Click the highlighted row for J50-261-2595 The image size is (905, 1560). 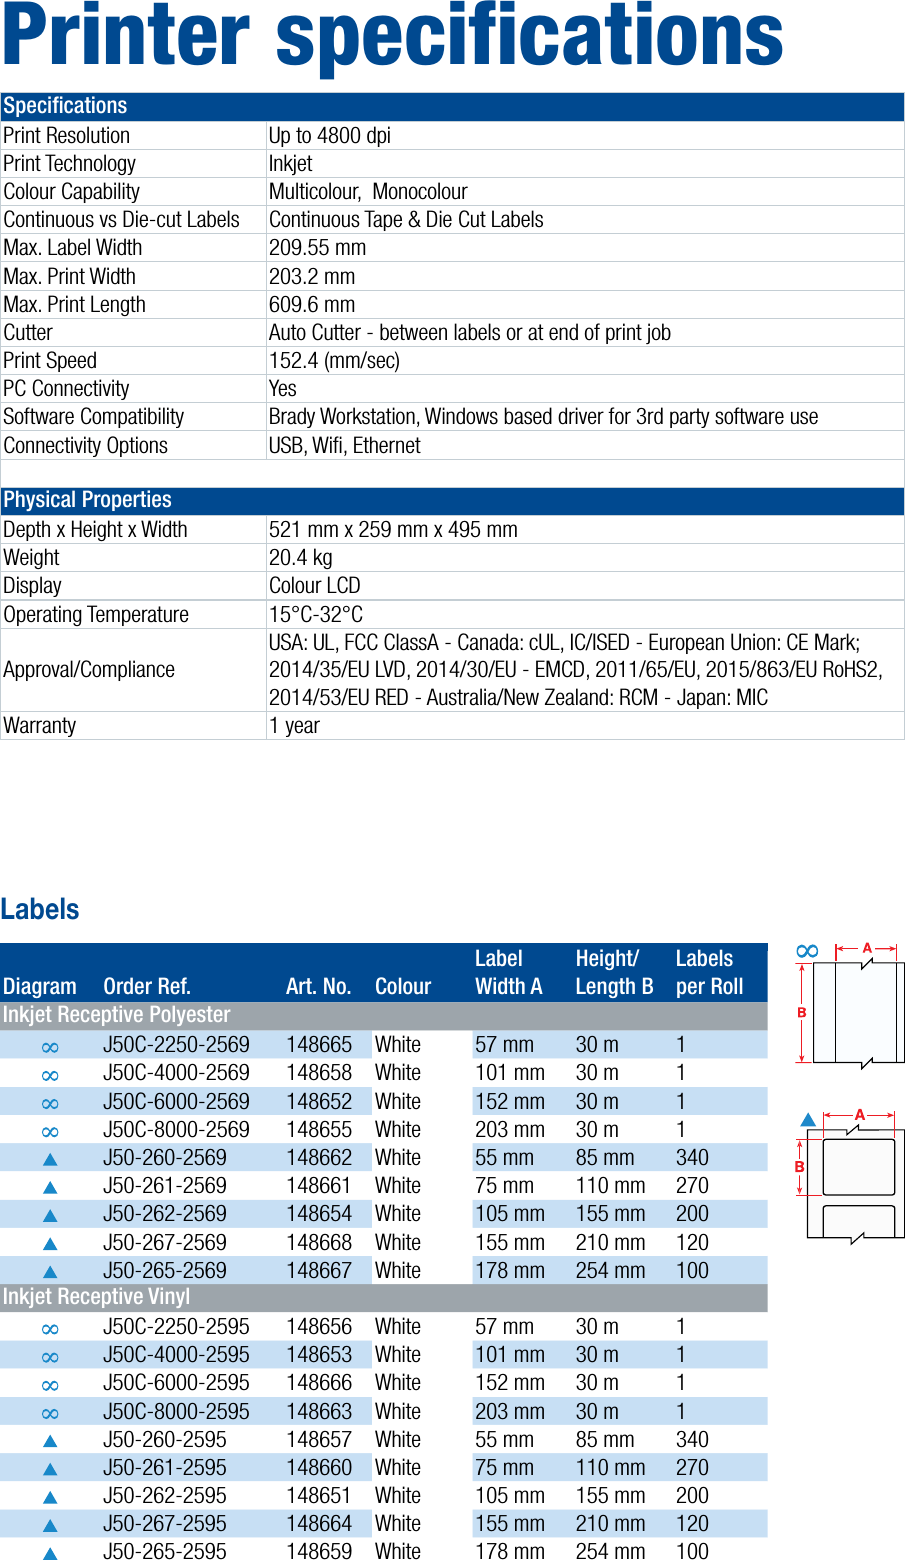pos(400,1467)
